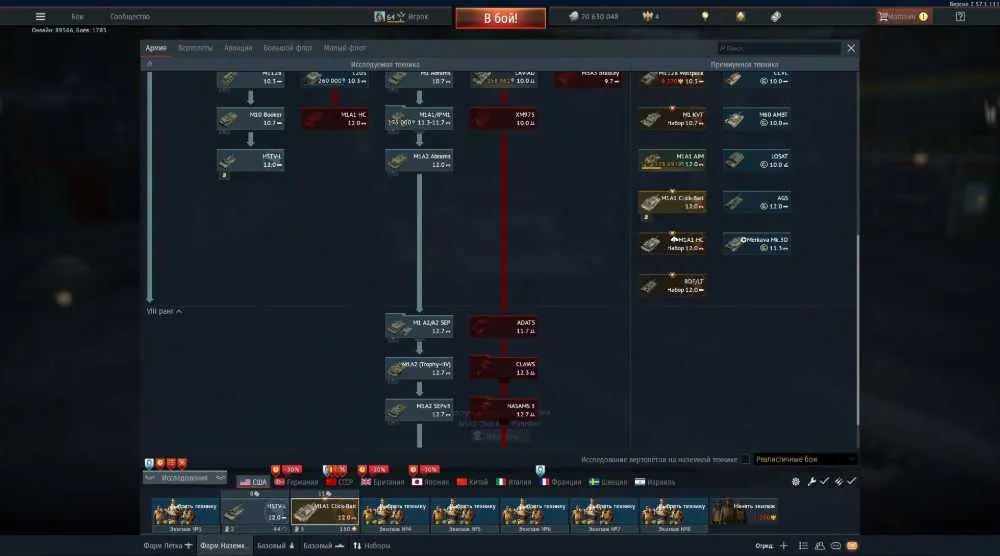The height and width of the screenshot is (556, 1000).
Task: Open the hamburger main menu
Action: tap(40, 17)
